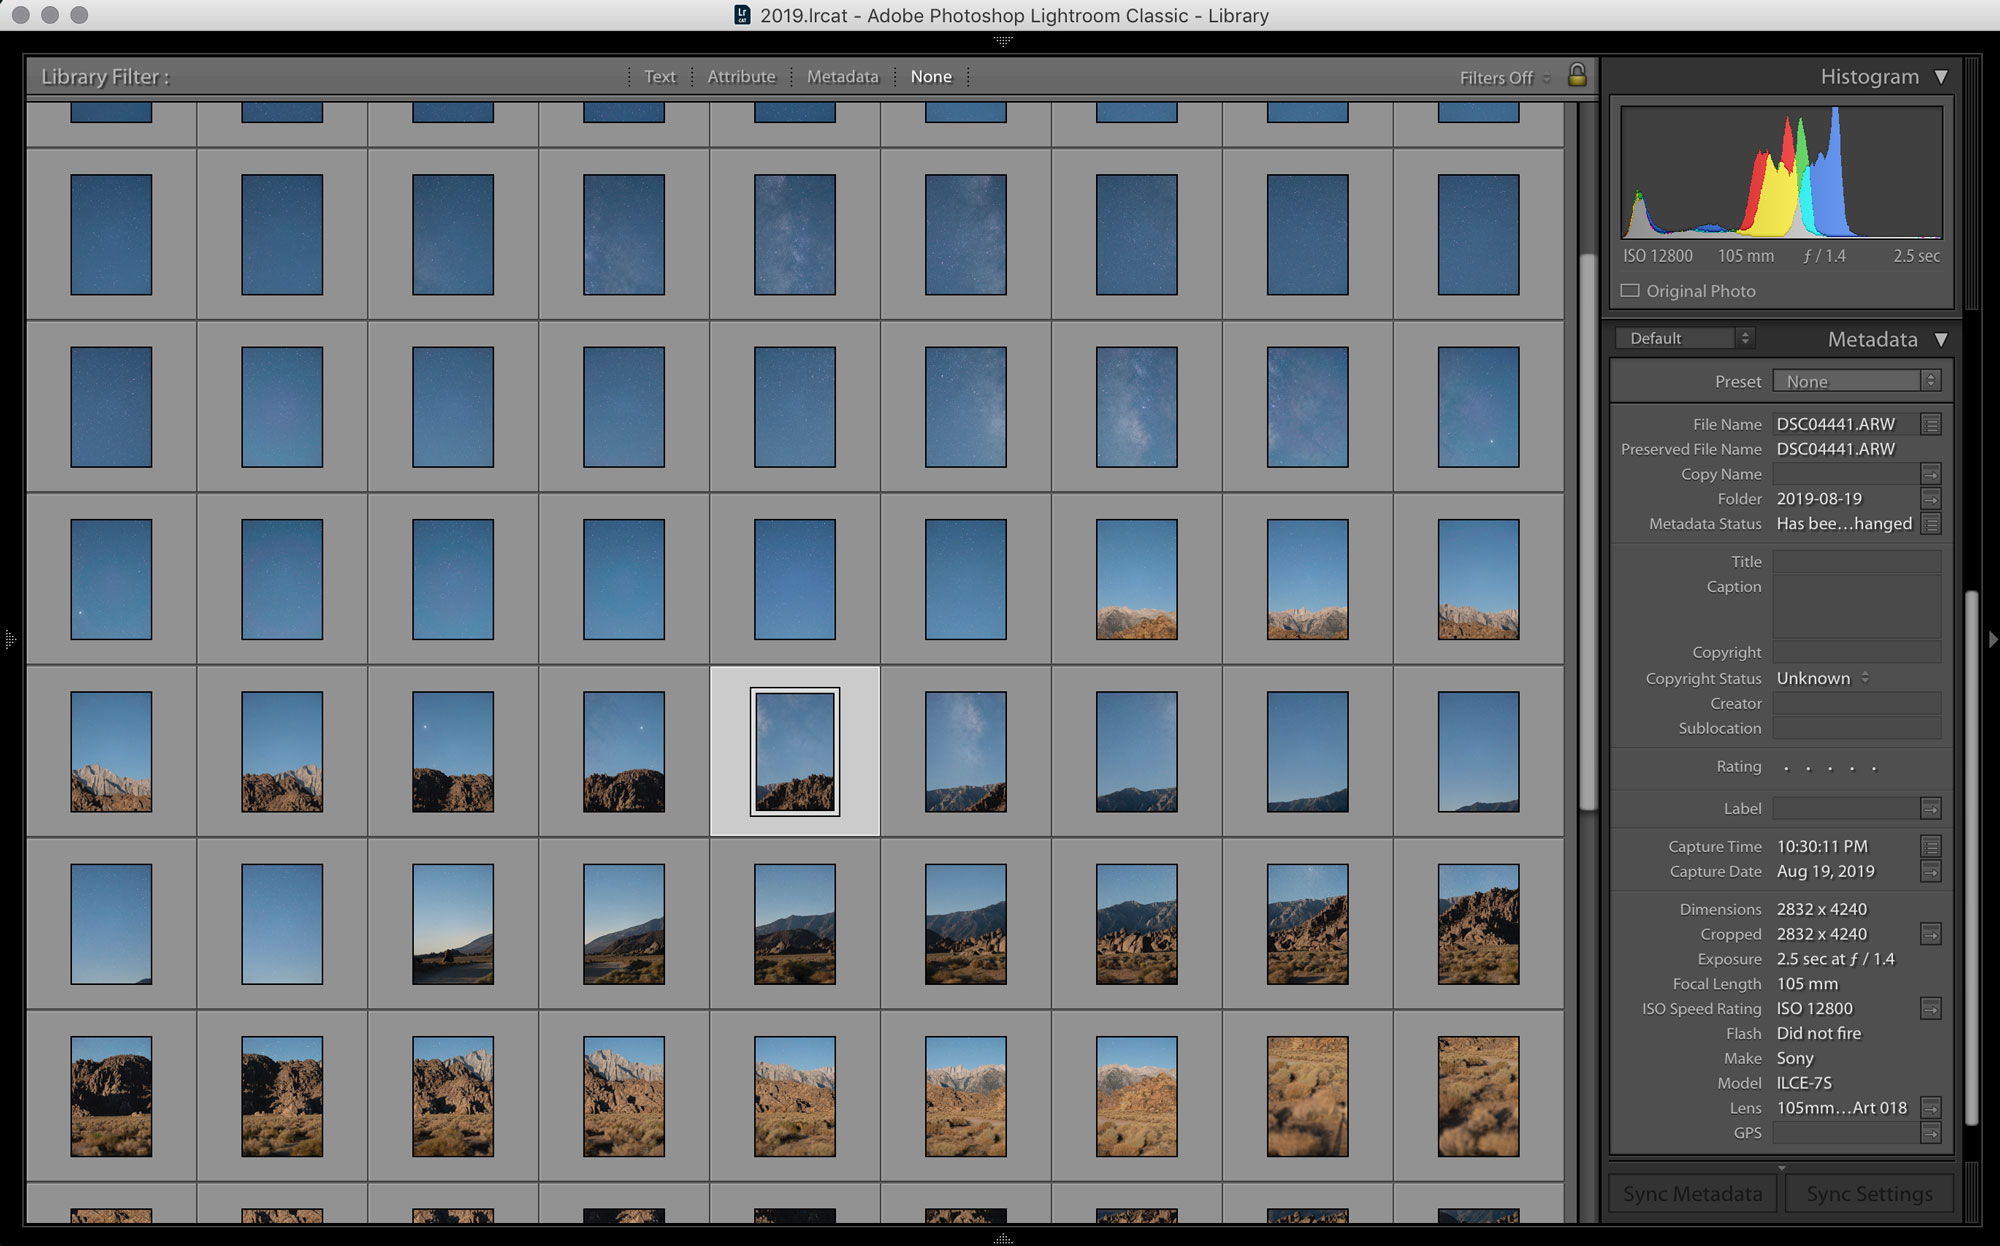Open the Copyright Status Unknown dropdown

[1823, 678]
